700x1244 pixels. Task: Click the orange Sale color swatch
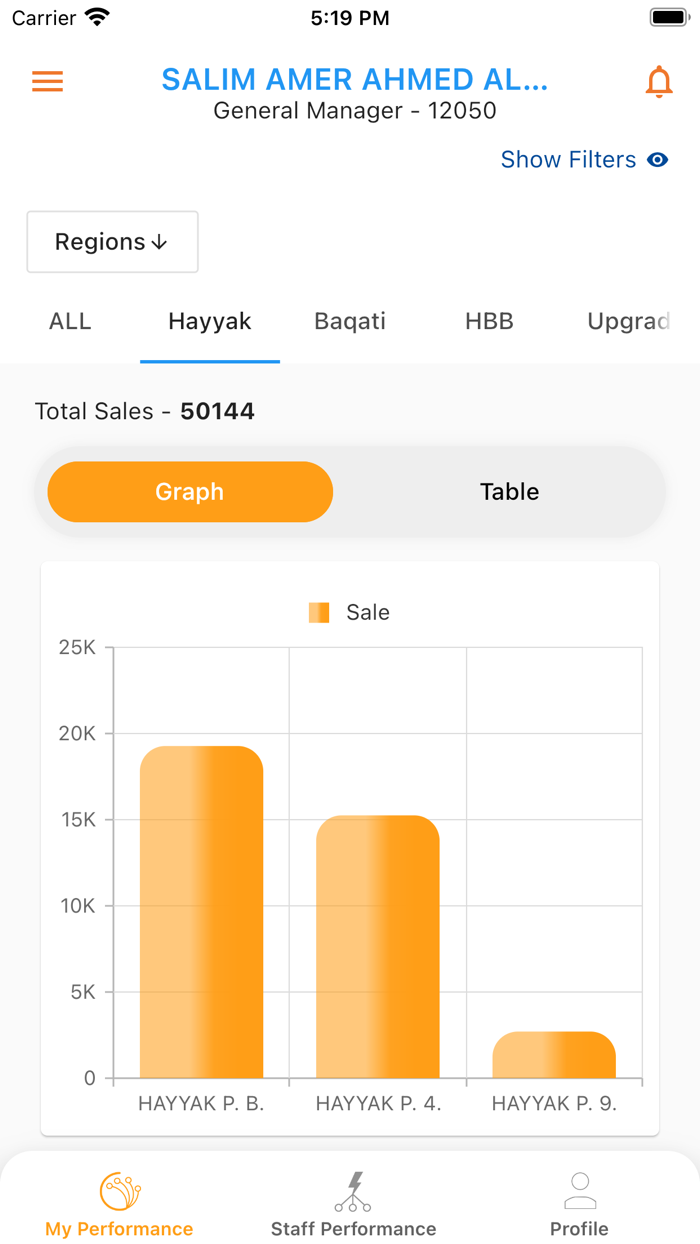319,612
